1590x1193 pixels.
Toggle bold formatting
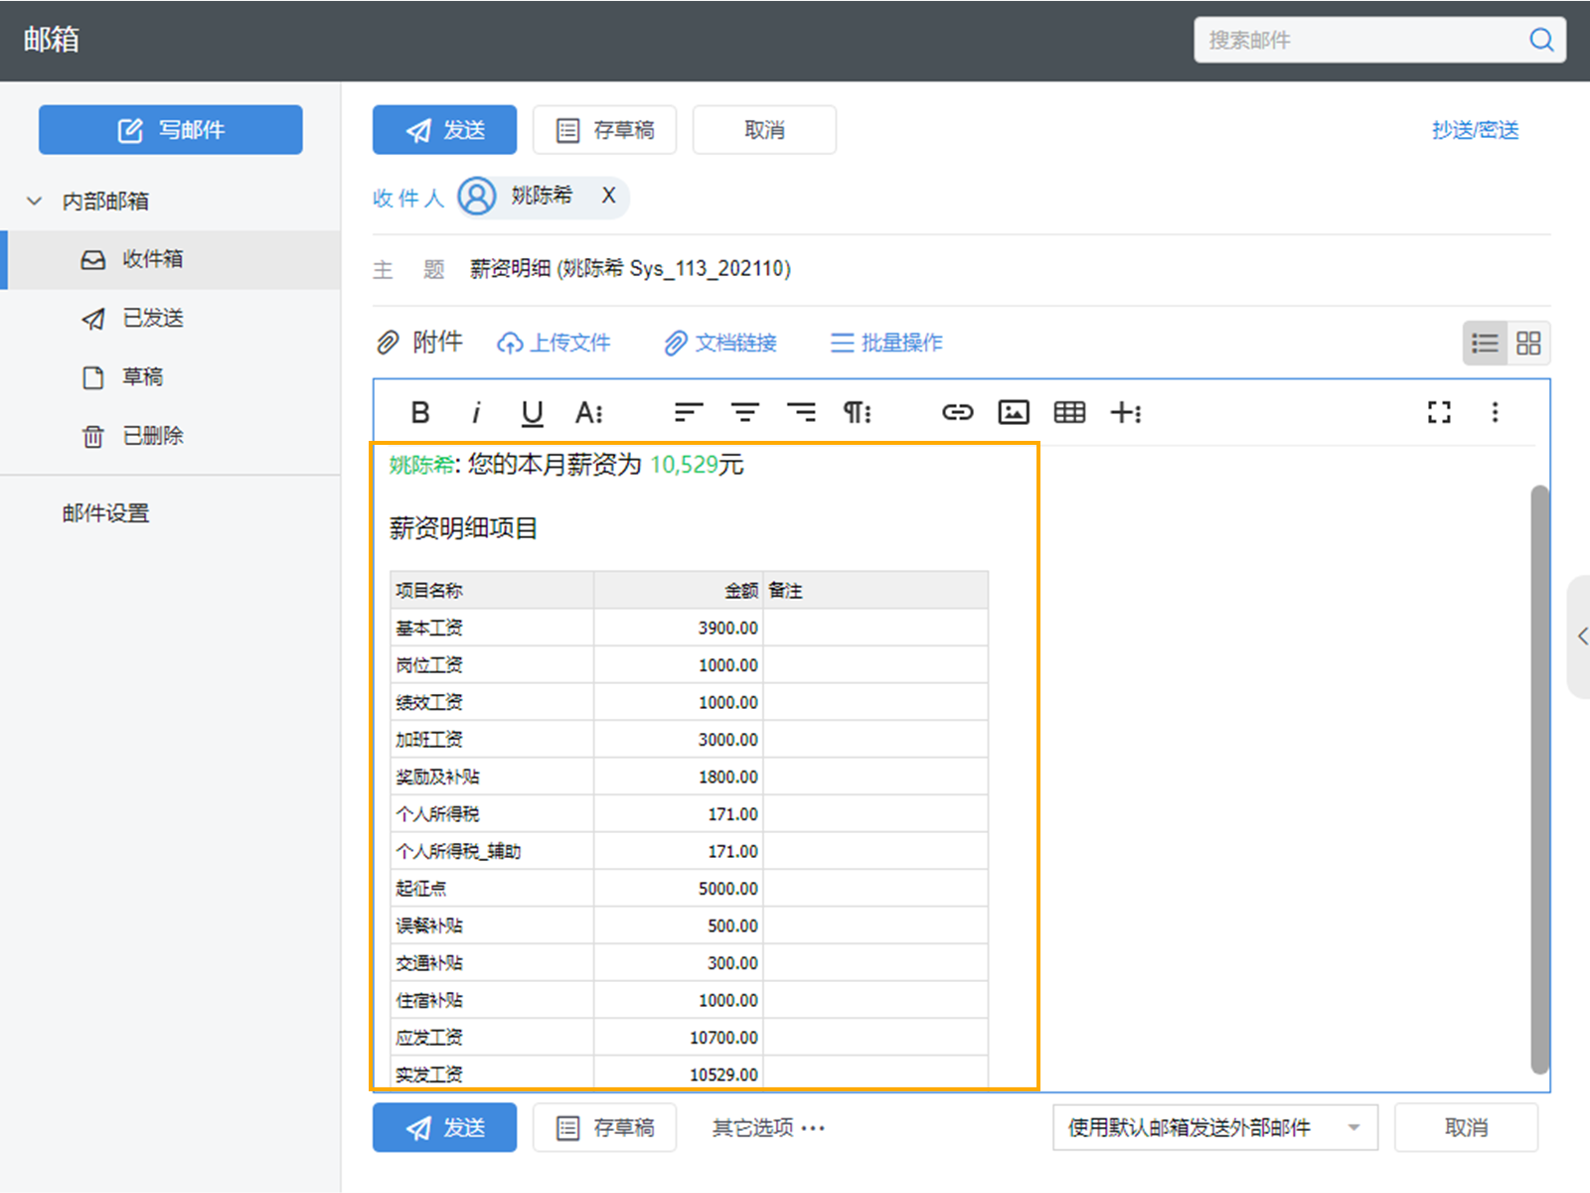pos(421,412)
